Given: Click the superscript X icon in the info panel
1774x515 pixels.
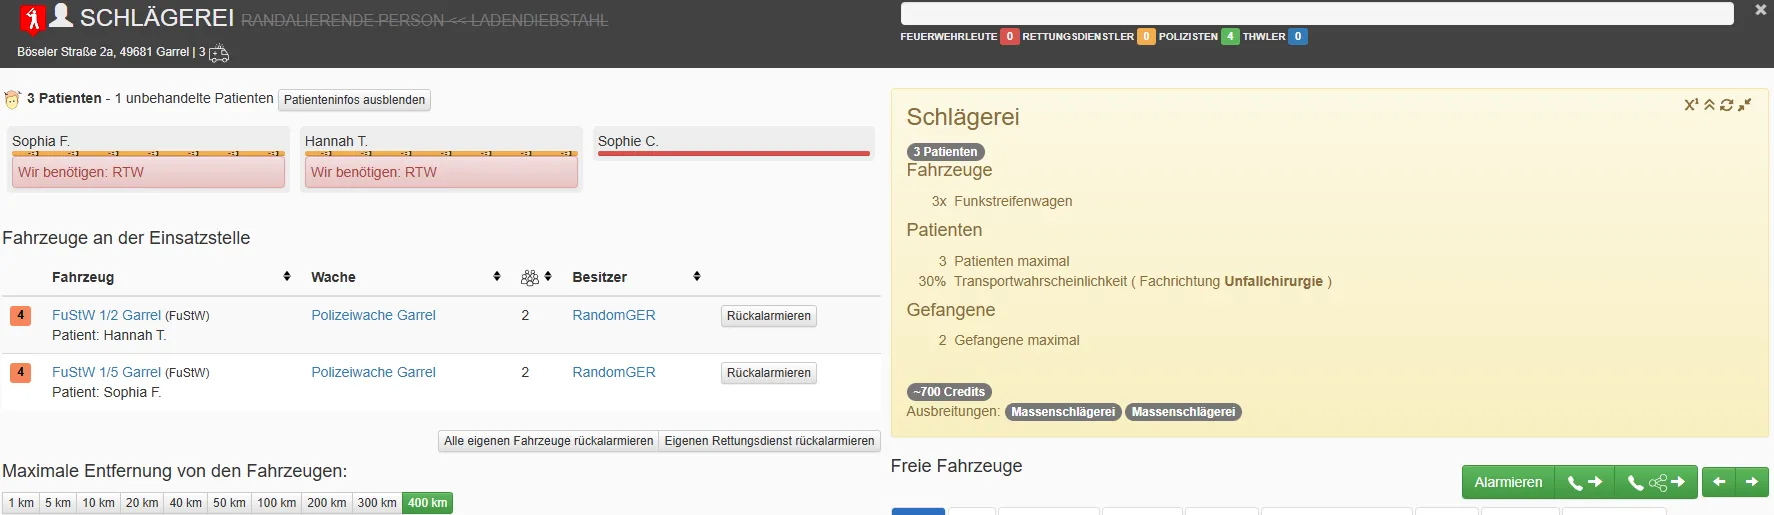Looking at the screenshot, I should coord(1691,105).
